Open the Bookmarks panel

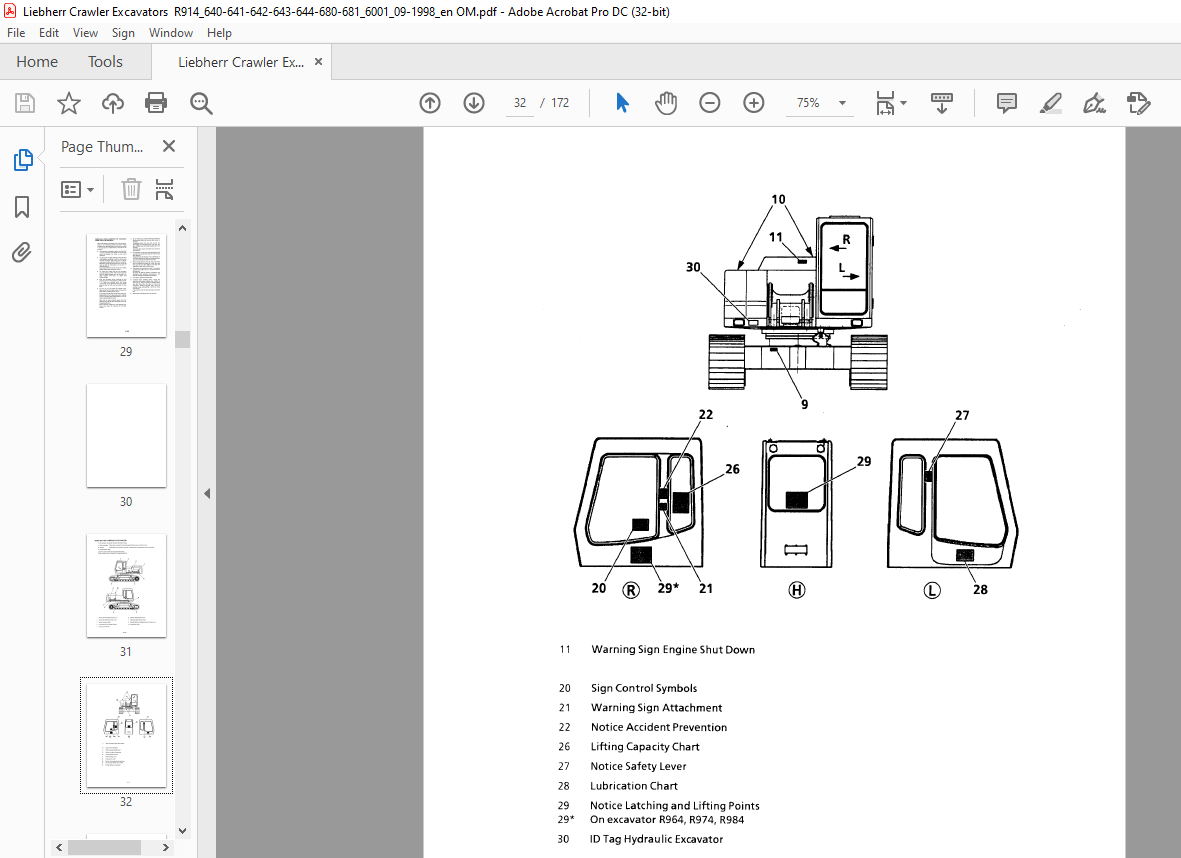click(22, 206)
